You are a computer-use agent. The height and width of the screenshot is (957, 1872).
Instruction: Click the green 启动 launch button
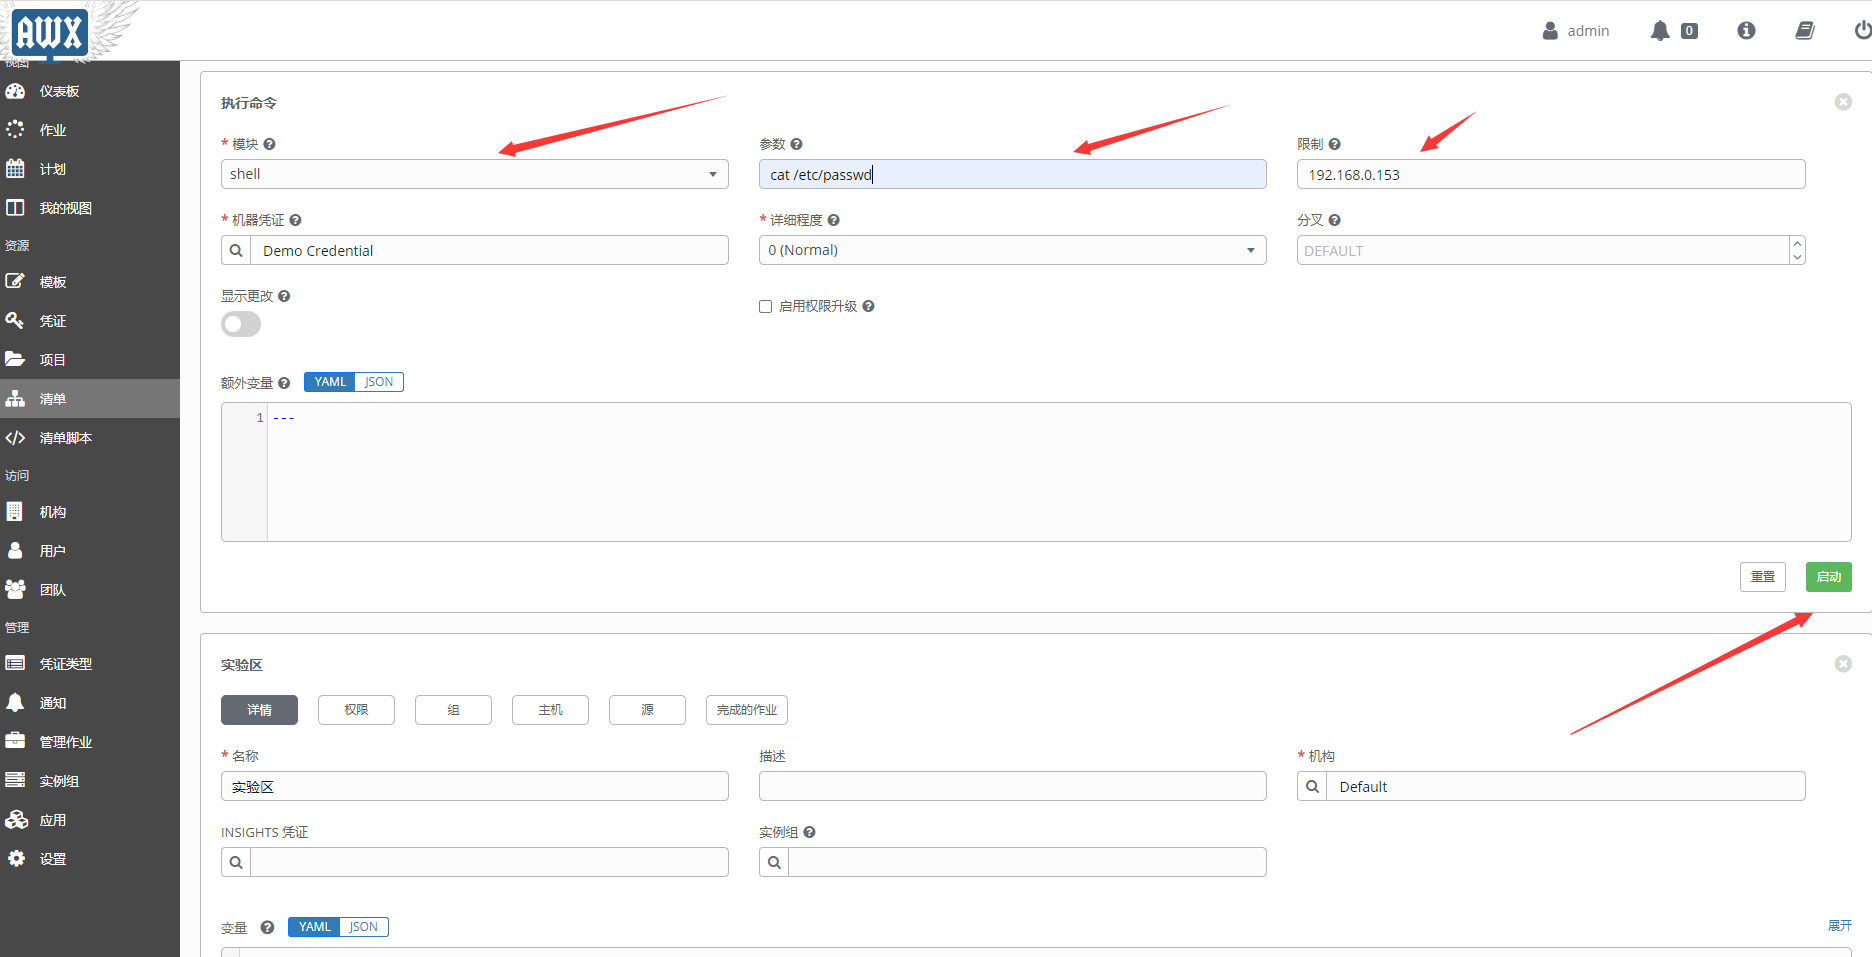[x=1829, y=577]
